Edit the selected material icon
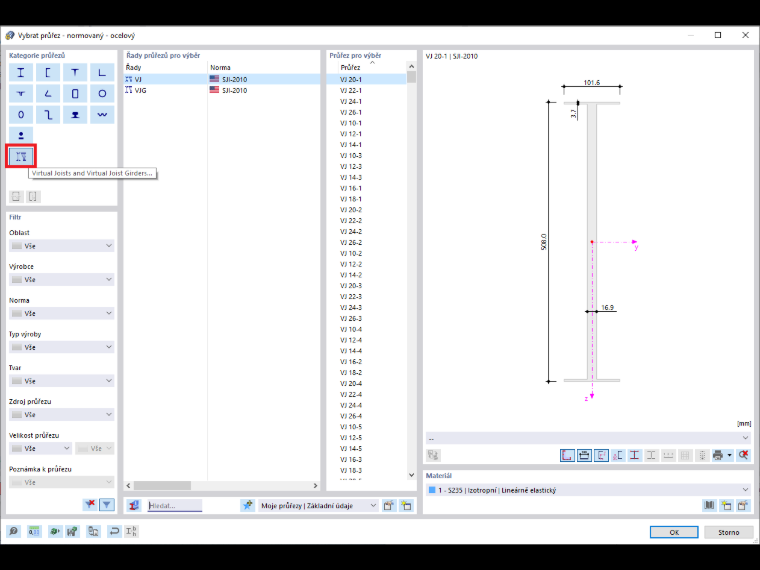Image resolution: width=760 pixels, height=570 pixels. click(x=743, y=506)
